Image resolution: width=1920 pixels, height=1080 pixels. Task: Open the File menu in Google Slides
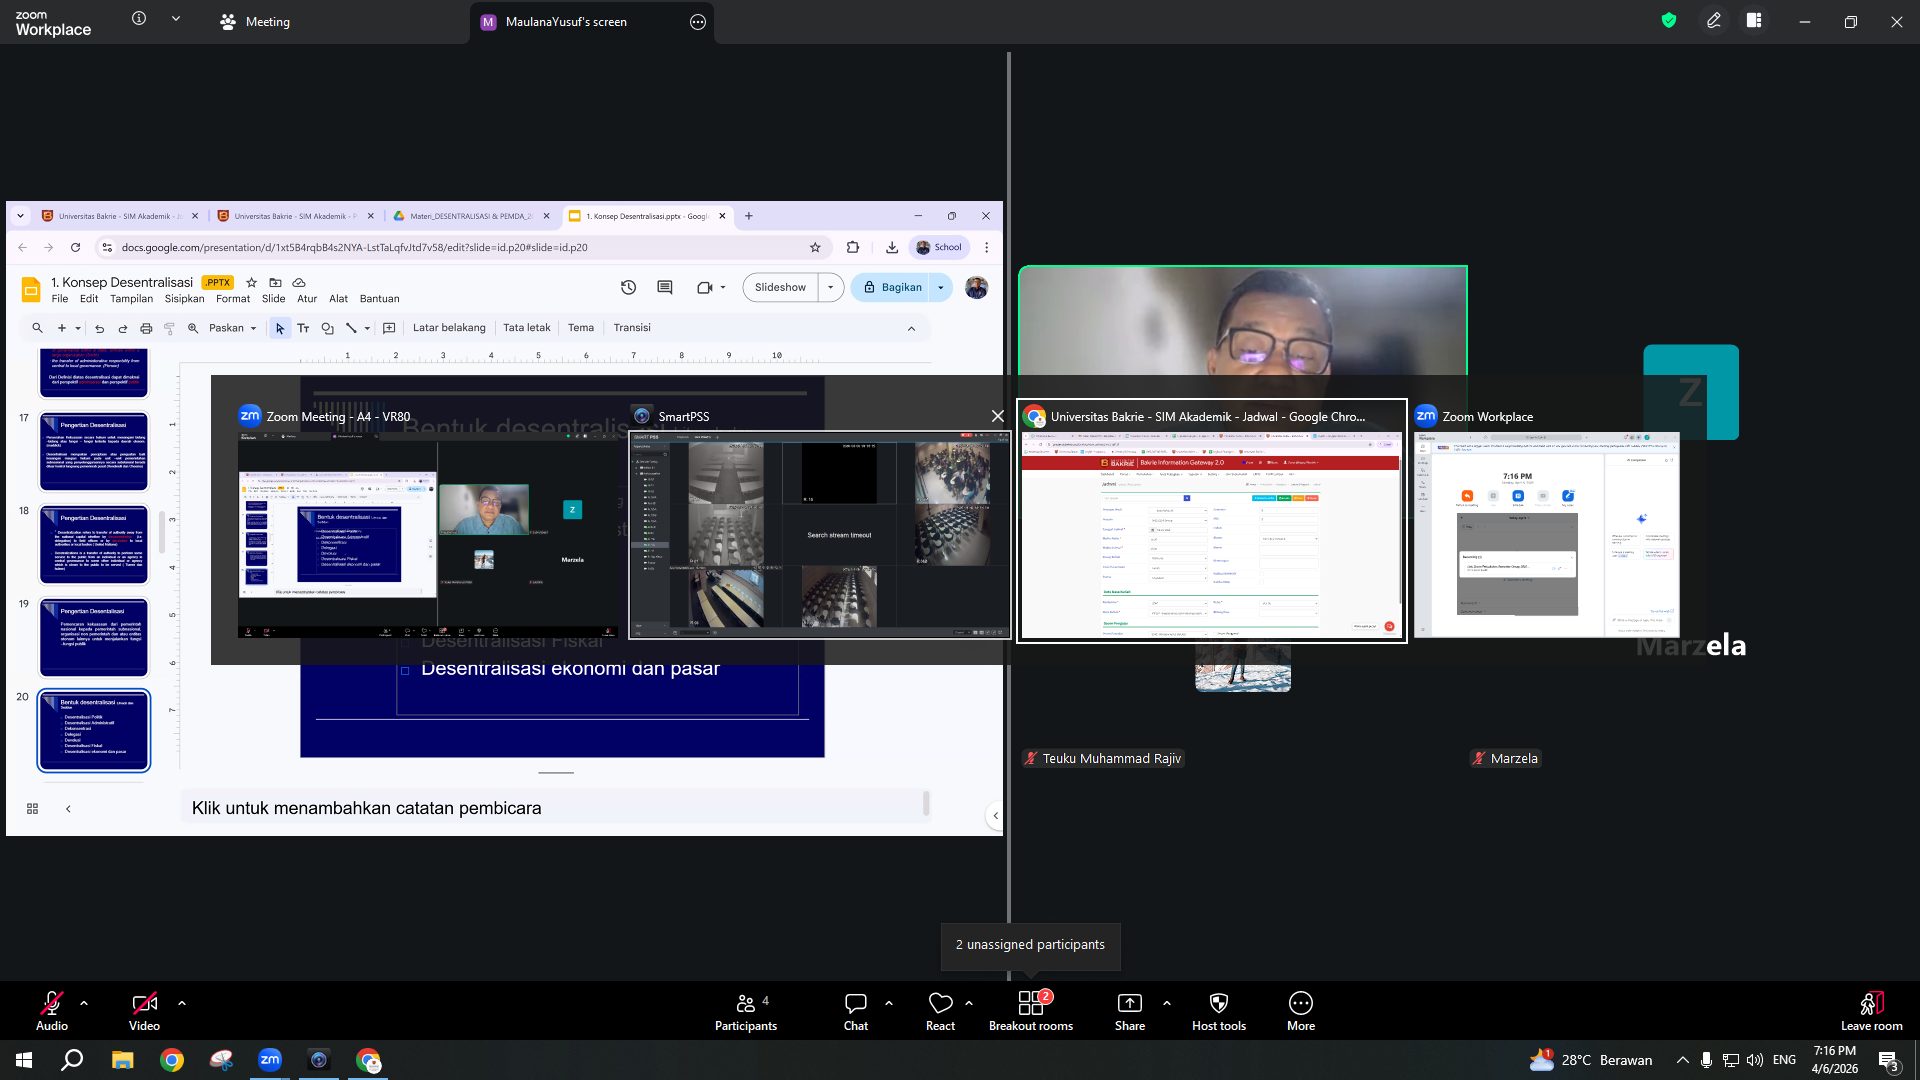point(60,299)
